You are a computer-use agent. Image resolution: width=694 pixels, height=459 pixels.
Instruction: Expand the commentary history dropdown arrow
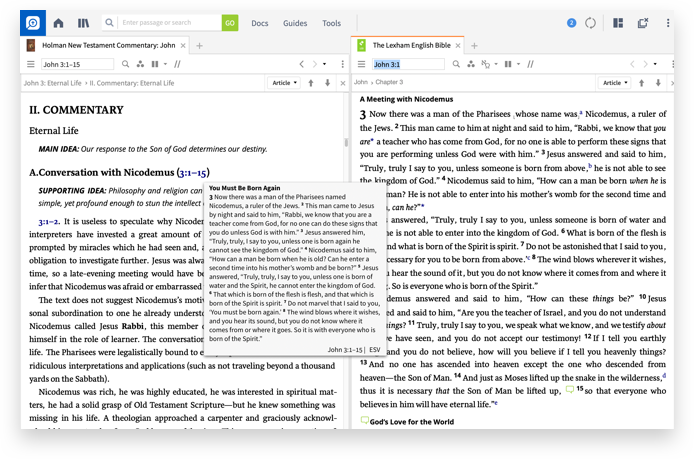point(324,64)
